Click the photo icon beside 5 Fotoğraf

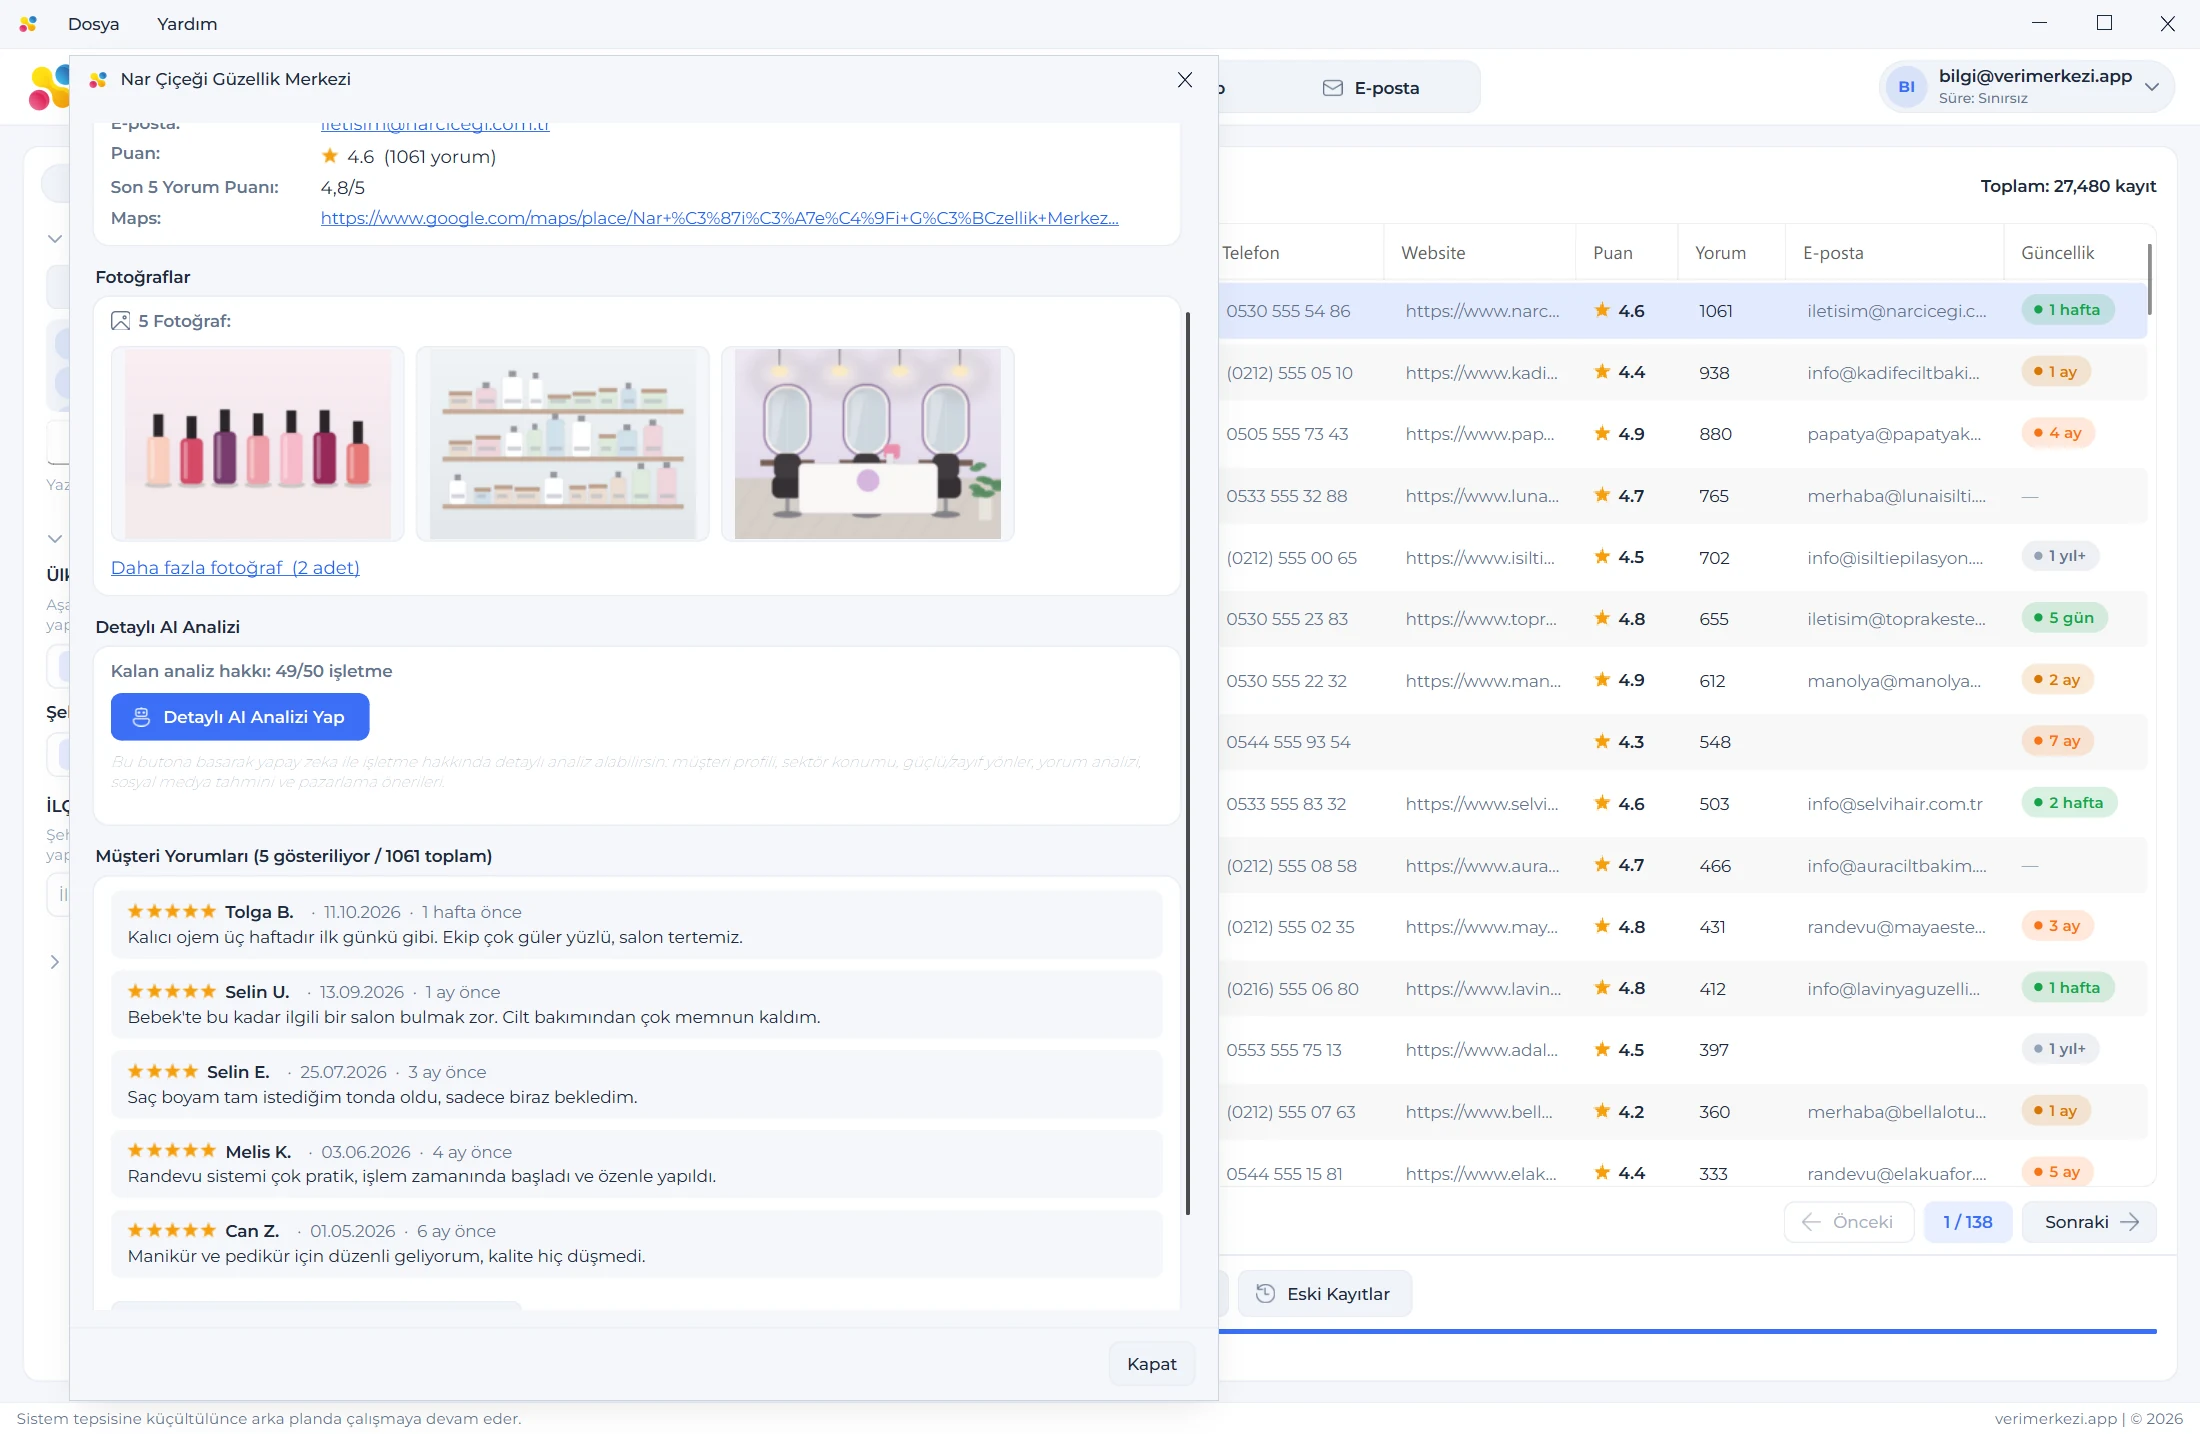click(121, 321)
